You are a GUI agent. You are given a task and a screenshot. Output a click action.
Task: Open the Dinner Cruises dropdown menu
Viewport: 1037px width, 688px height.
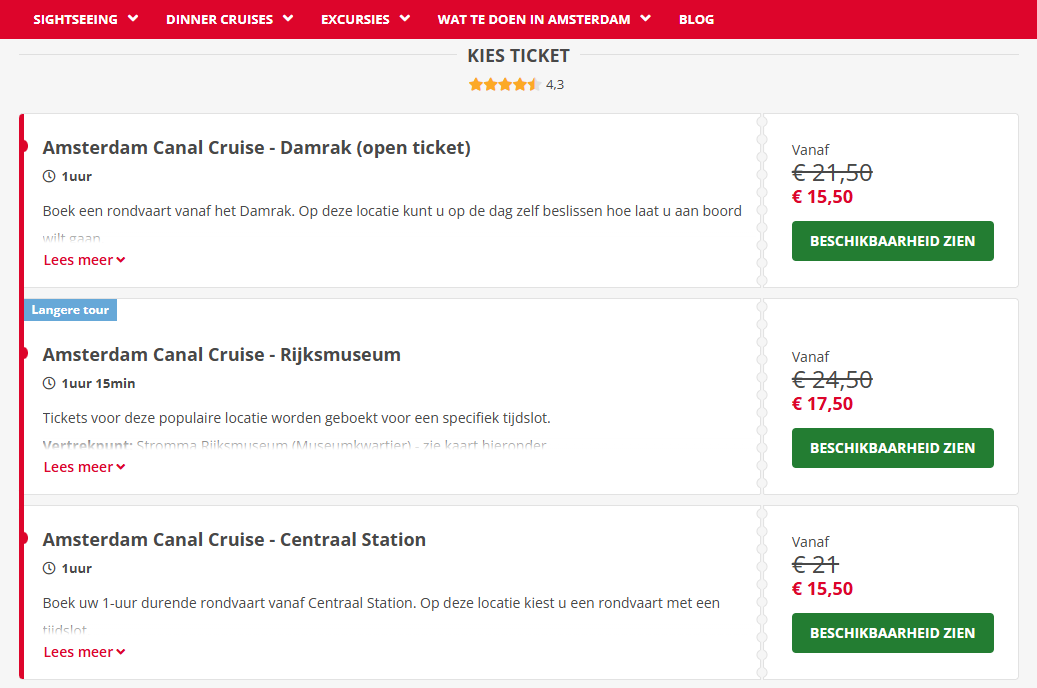click(x=229, y=19)
